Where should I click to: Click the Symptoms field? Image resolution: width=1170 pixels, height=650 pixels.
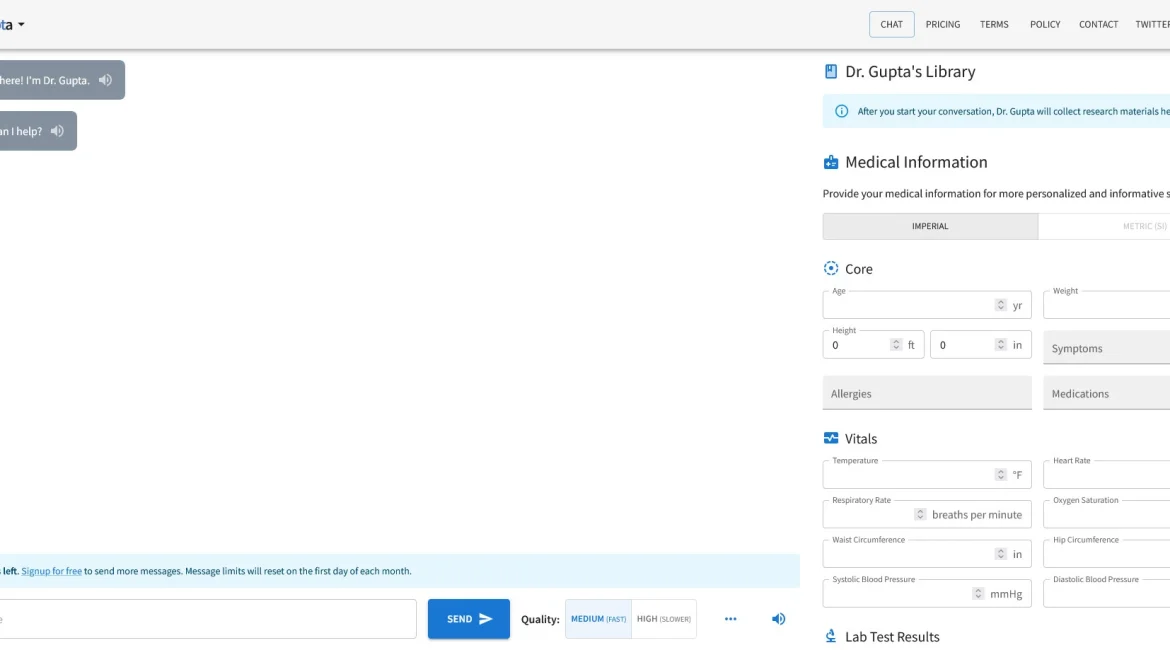click(1107, 348)
